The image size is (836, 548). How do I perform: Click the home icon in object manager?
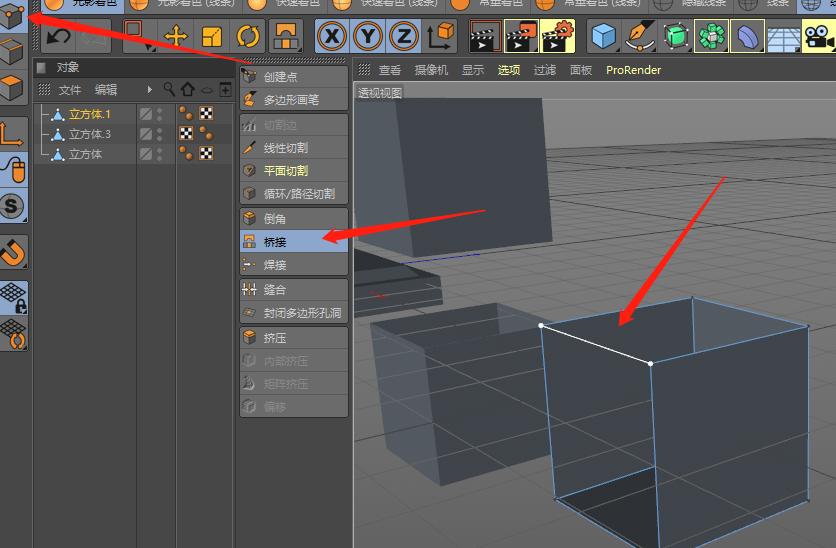tap(187, 89)
